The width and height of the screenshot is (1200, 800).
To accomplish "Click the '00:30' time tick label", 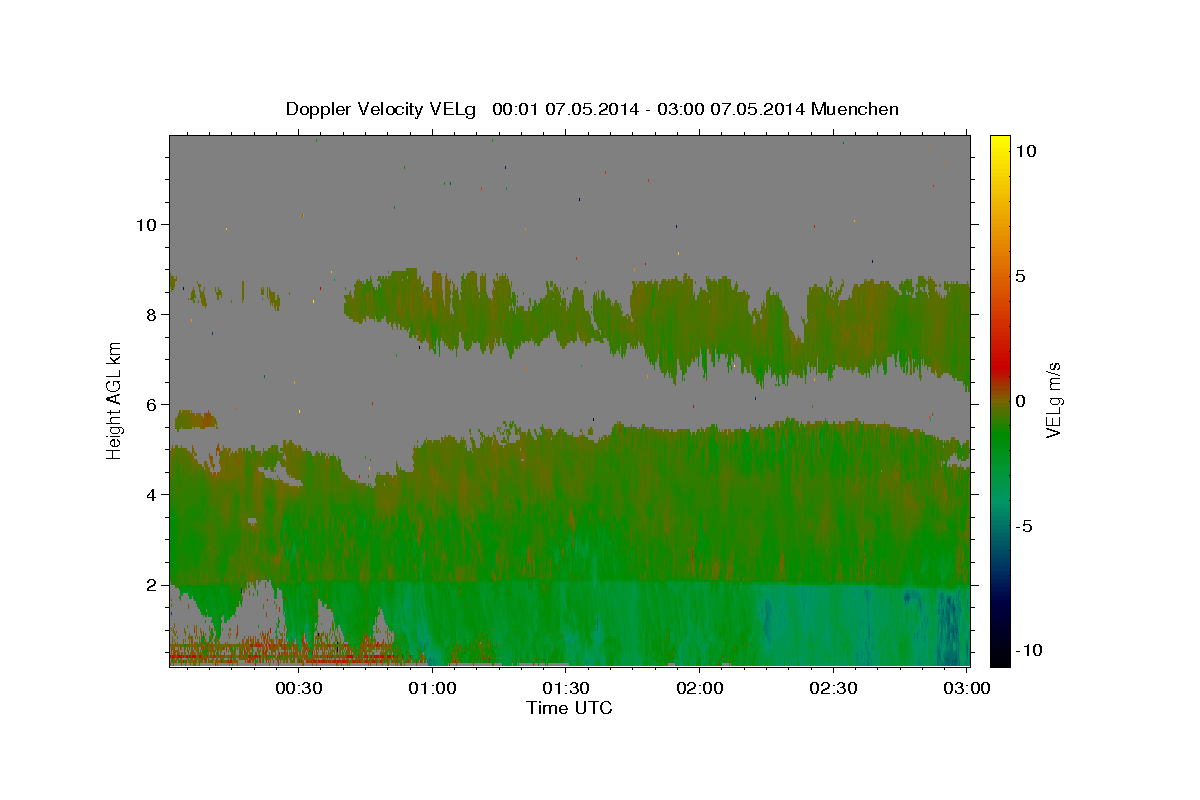I will point(297,688).
